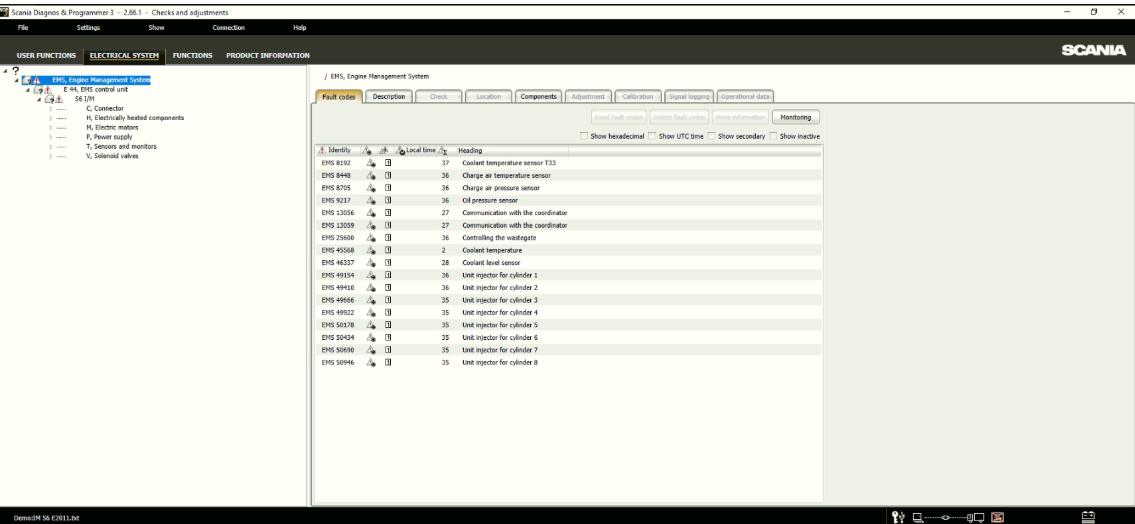Click the count box icon in the EMS 45568 row
Image resolution: width=1135 pixels, height=524 pixels.
[x=388, y=250]
